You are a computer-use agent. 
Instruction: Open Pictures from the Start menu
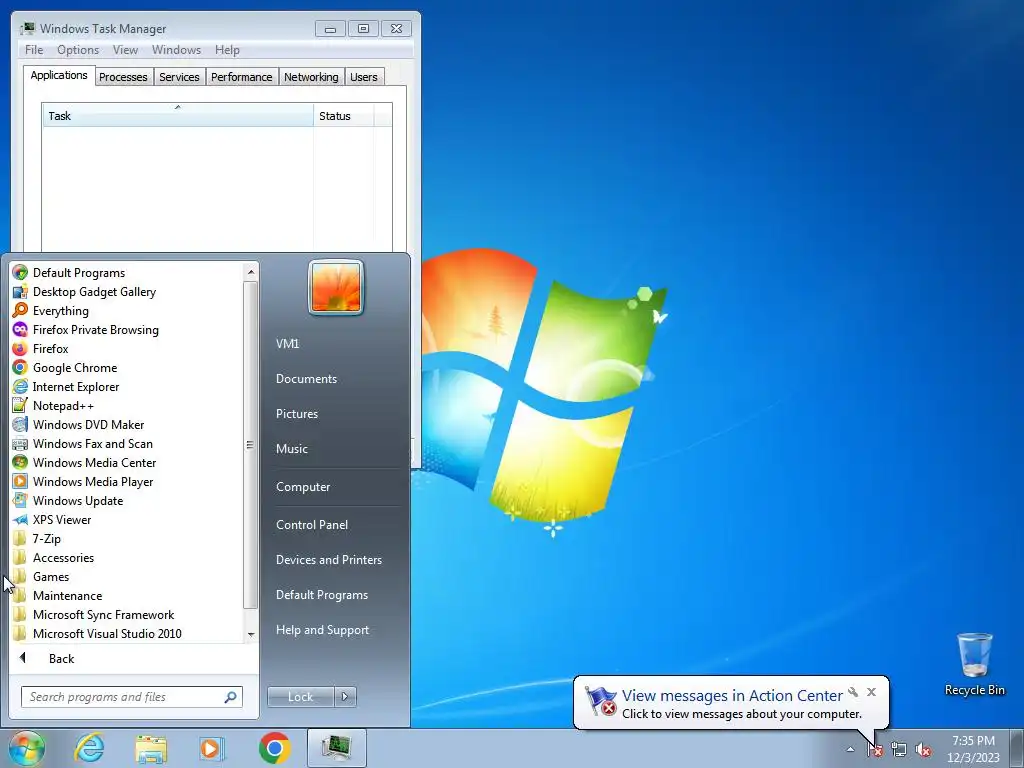(296, 413)
